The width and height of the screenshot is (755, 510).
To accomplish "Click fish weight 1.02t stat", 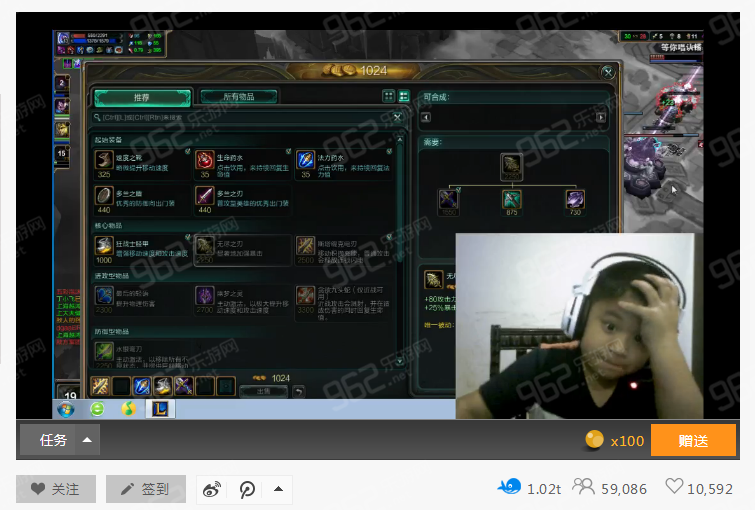I will (530, 488).
